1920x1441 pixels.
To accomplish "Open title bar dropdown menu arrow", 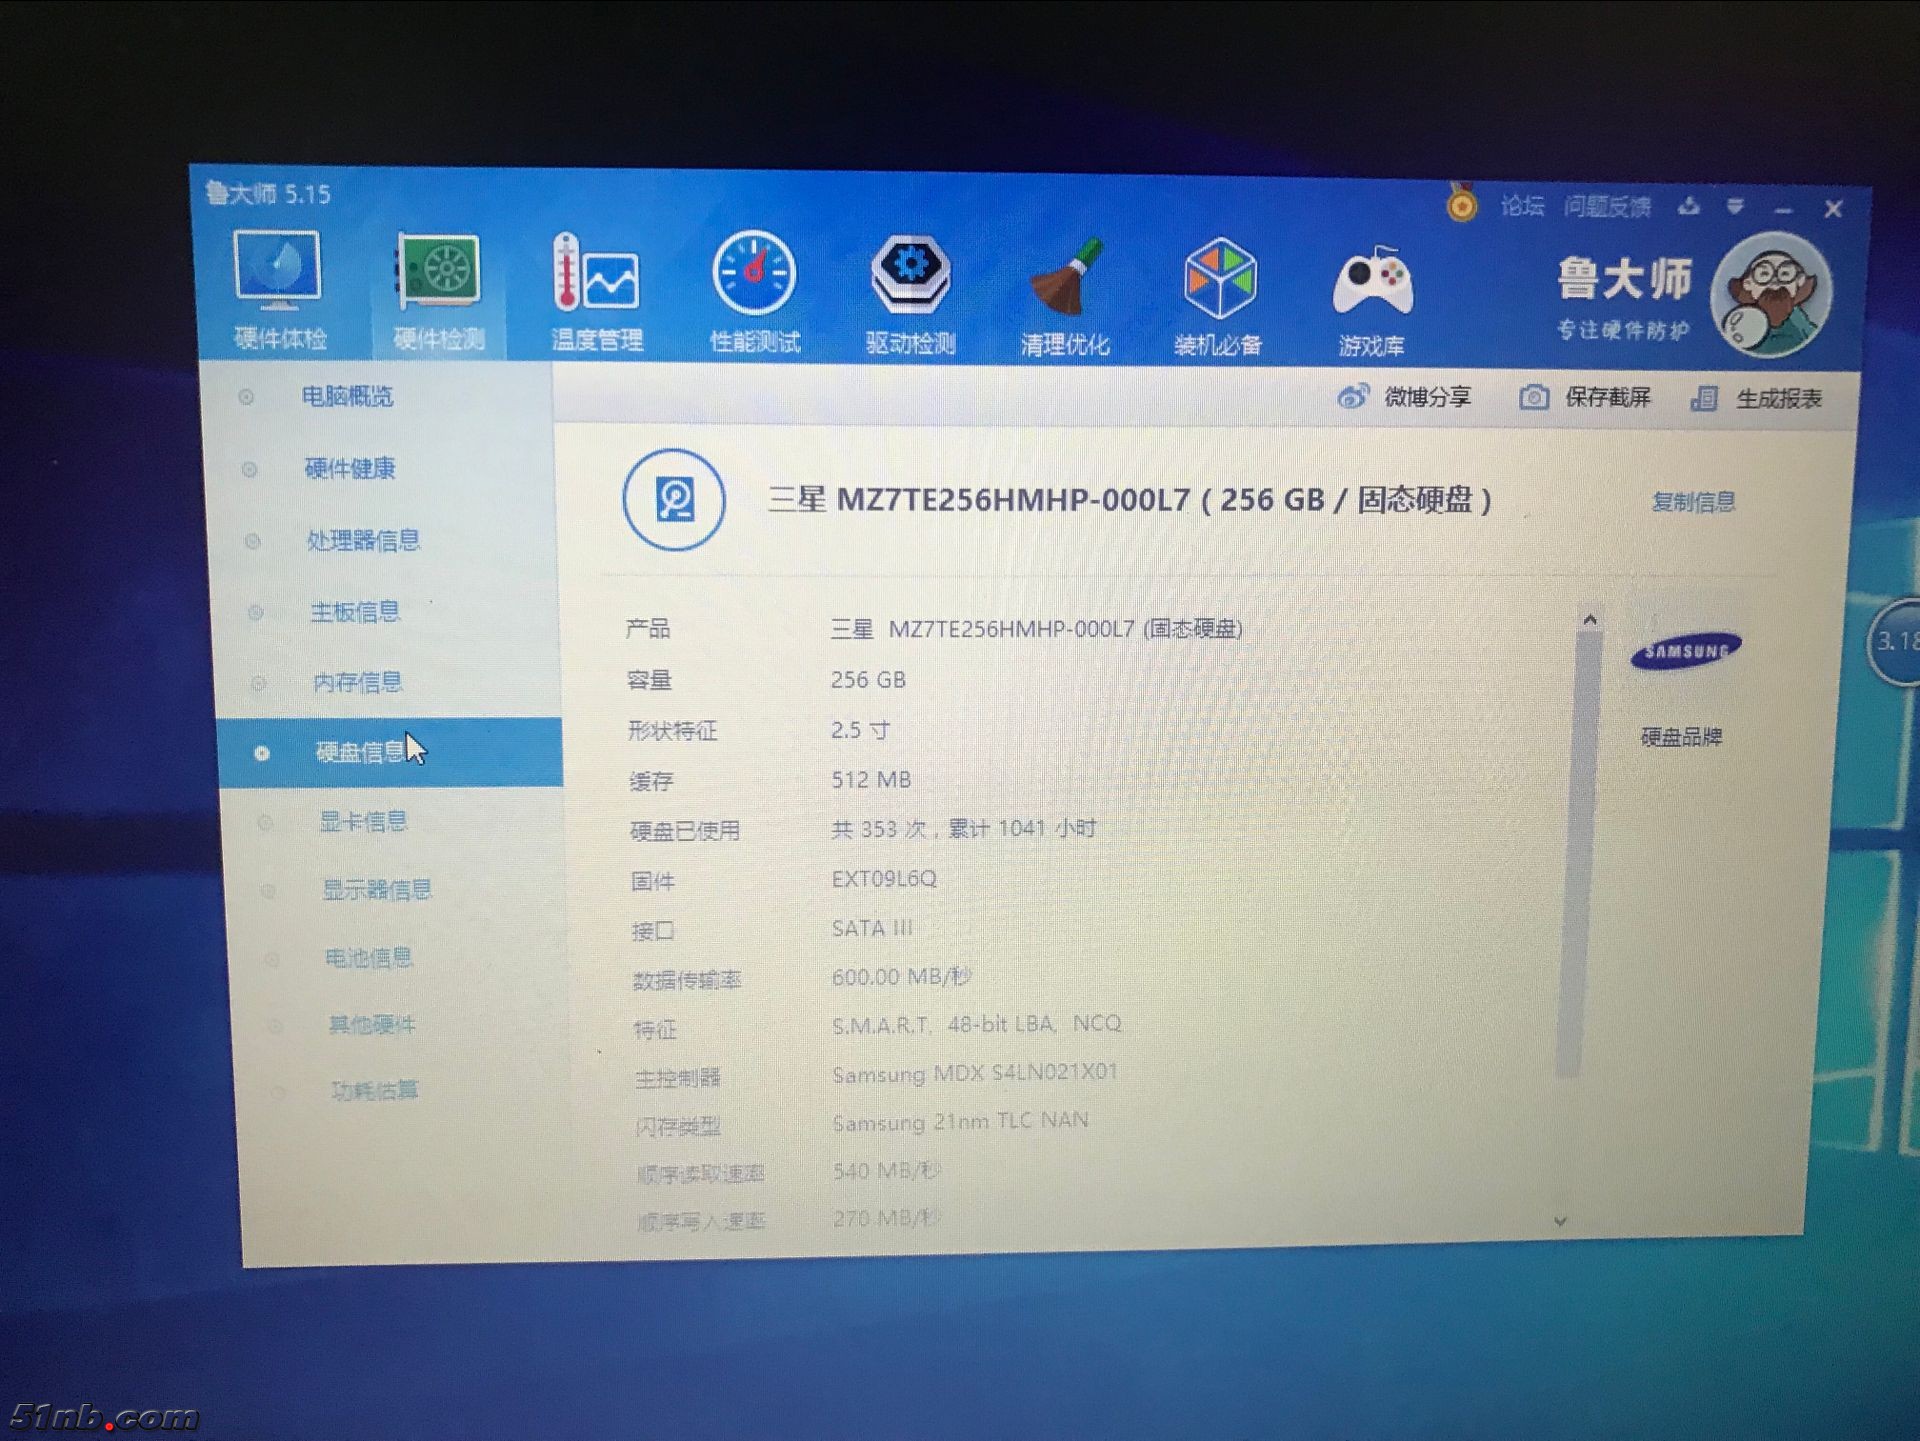I will (1735, 206).
